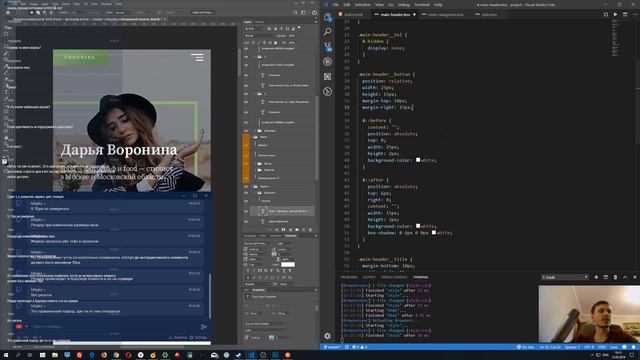Click the send message arrow in the chat window

(x=204, y=327)
